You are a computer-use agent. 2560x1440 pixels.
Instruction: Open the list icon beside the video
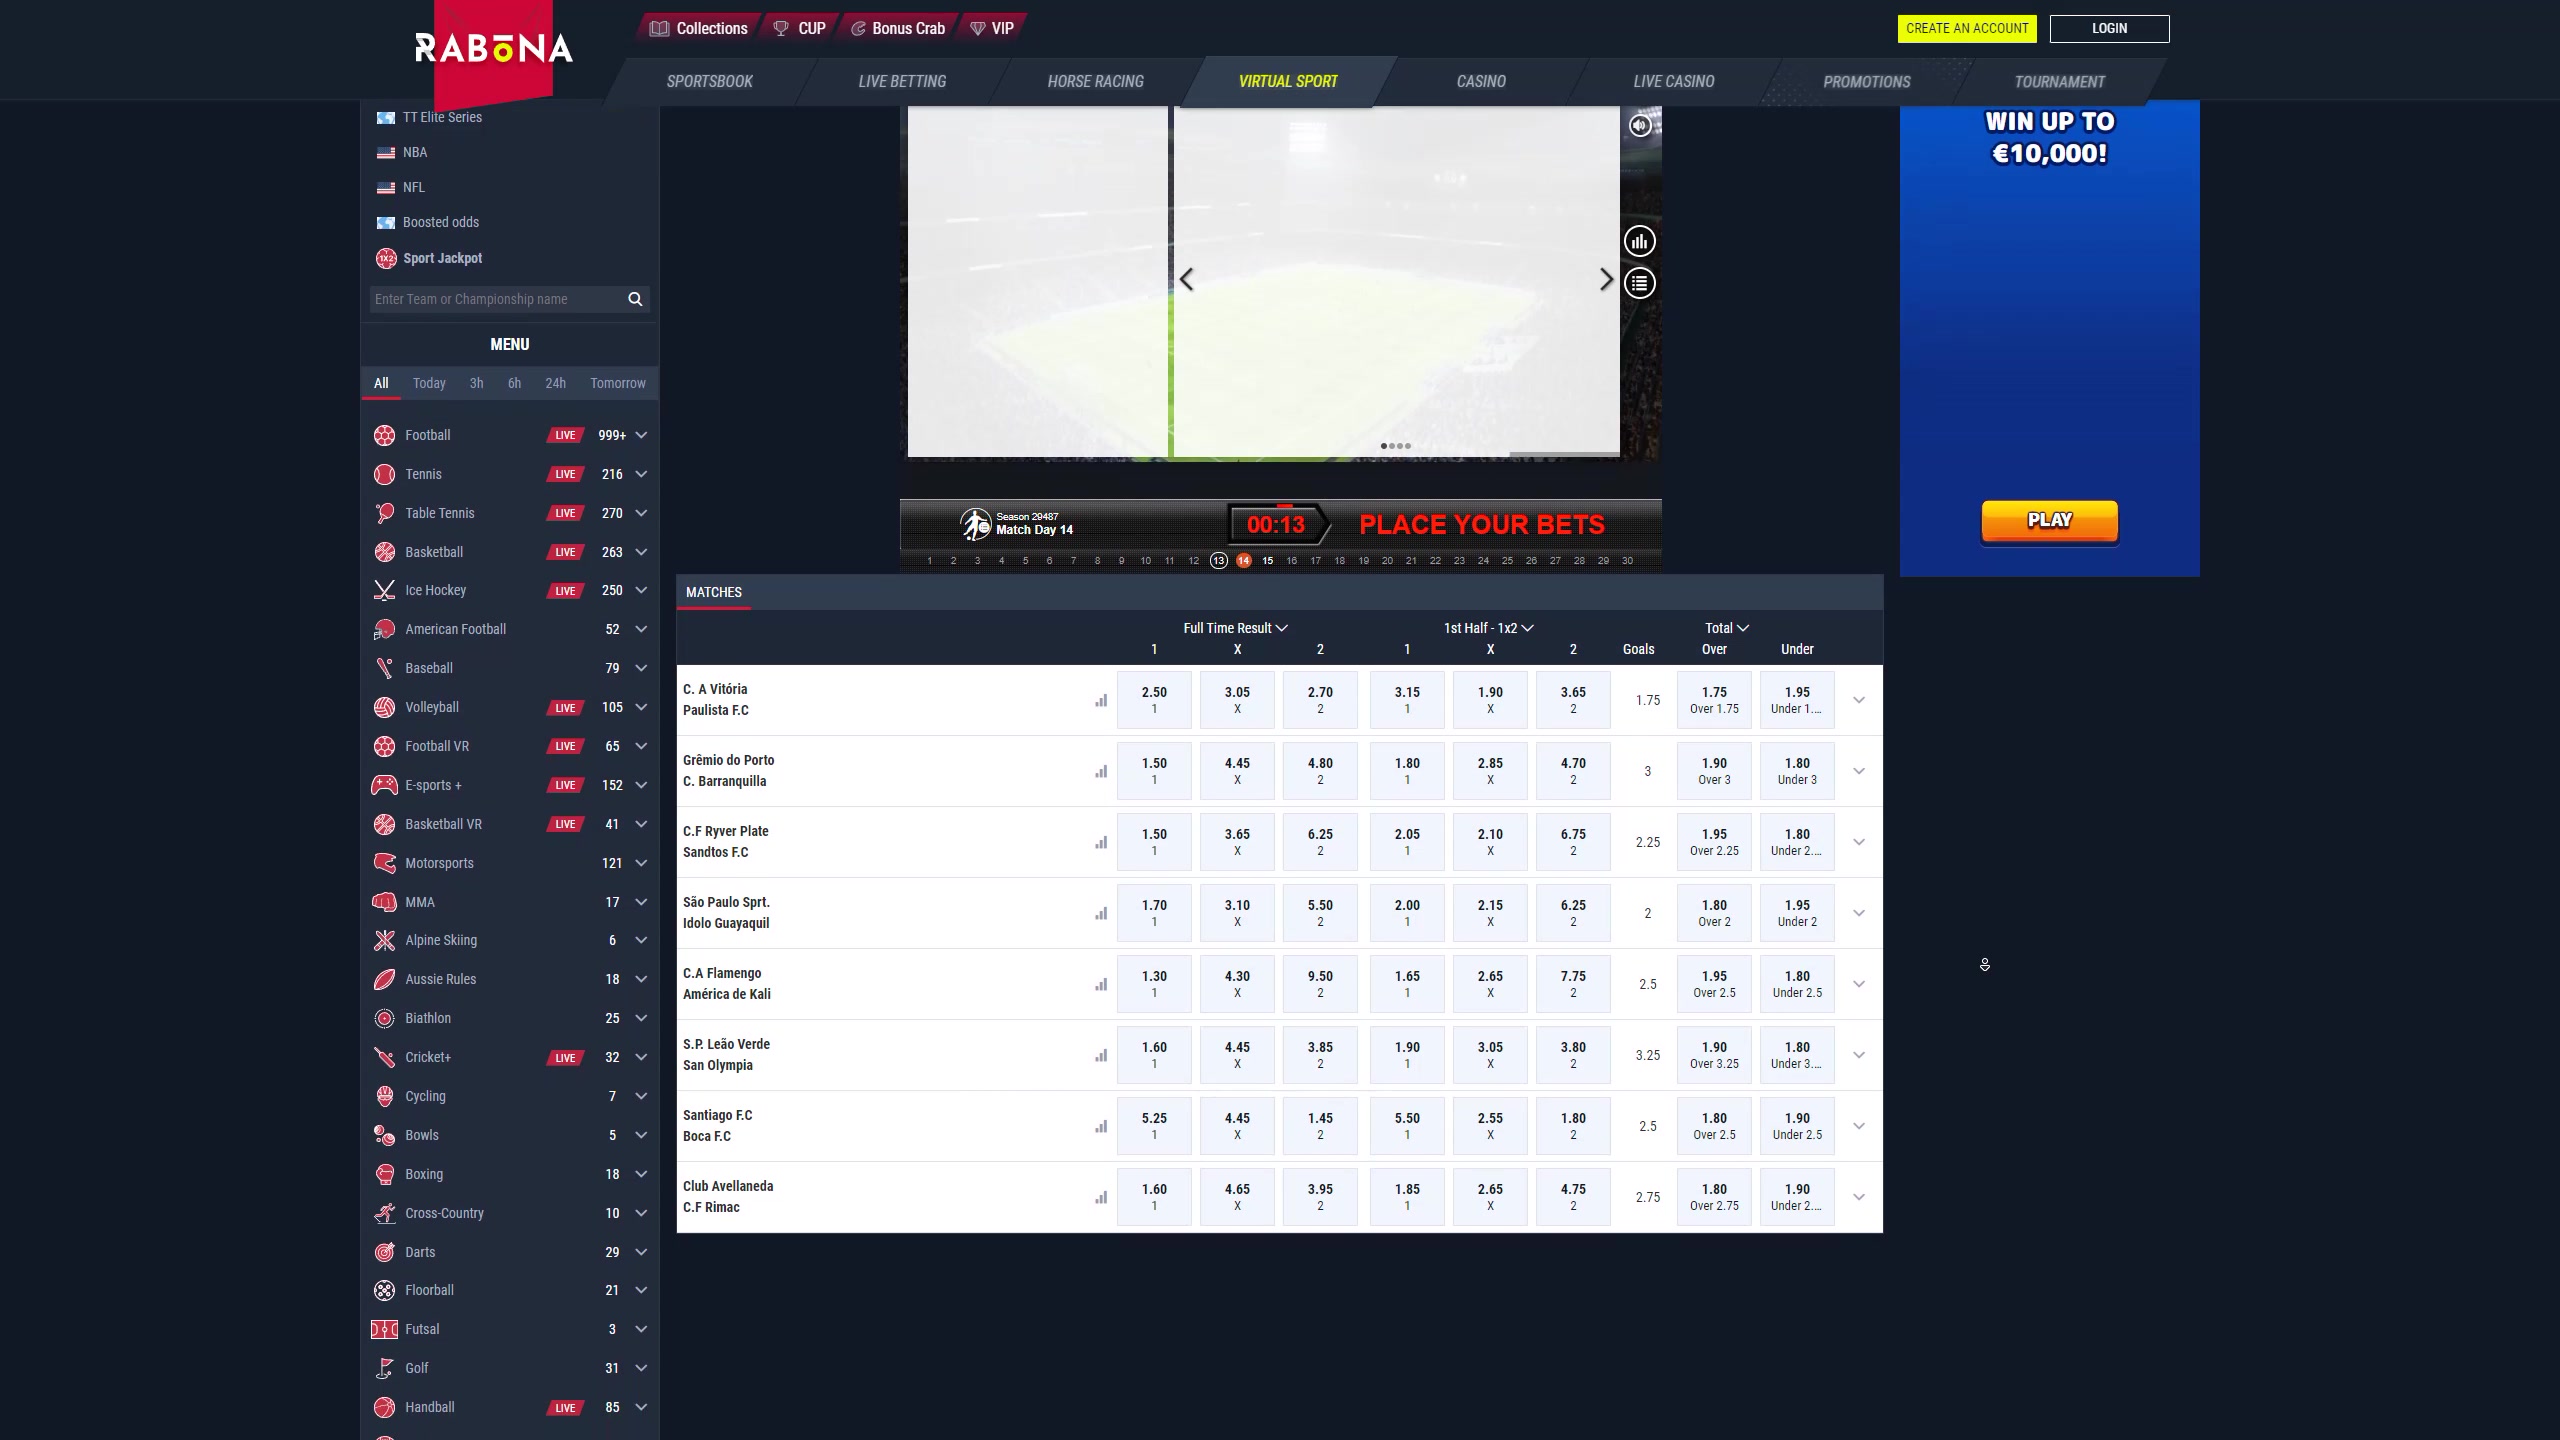click(x=1639, y=283)
